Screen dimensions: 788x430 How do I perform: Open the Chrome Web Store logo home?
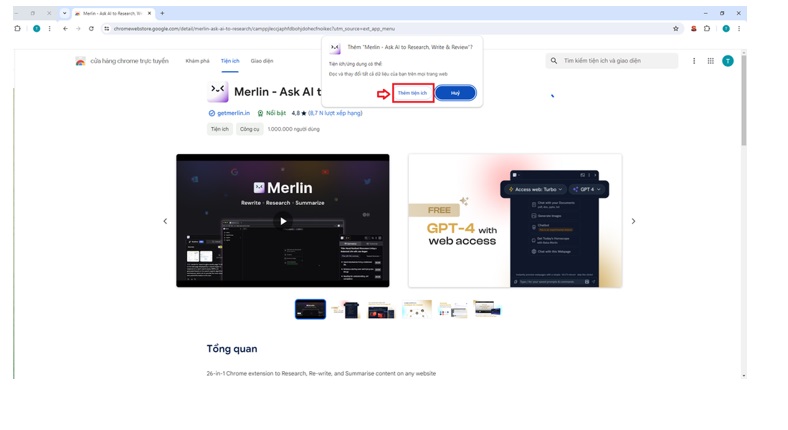81,61
